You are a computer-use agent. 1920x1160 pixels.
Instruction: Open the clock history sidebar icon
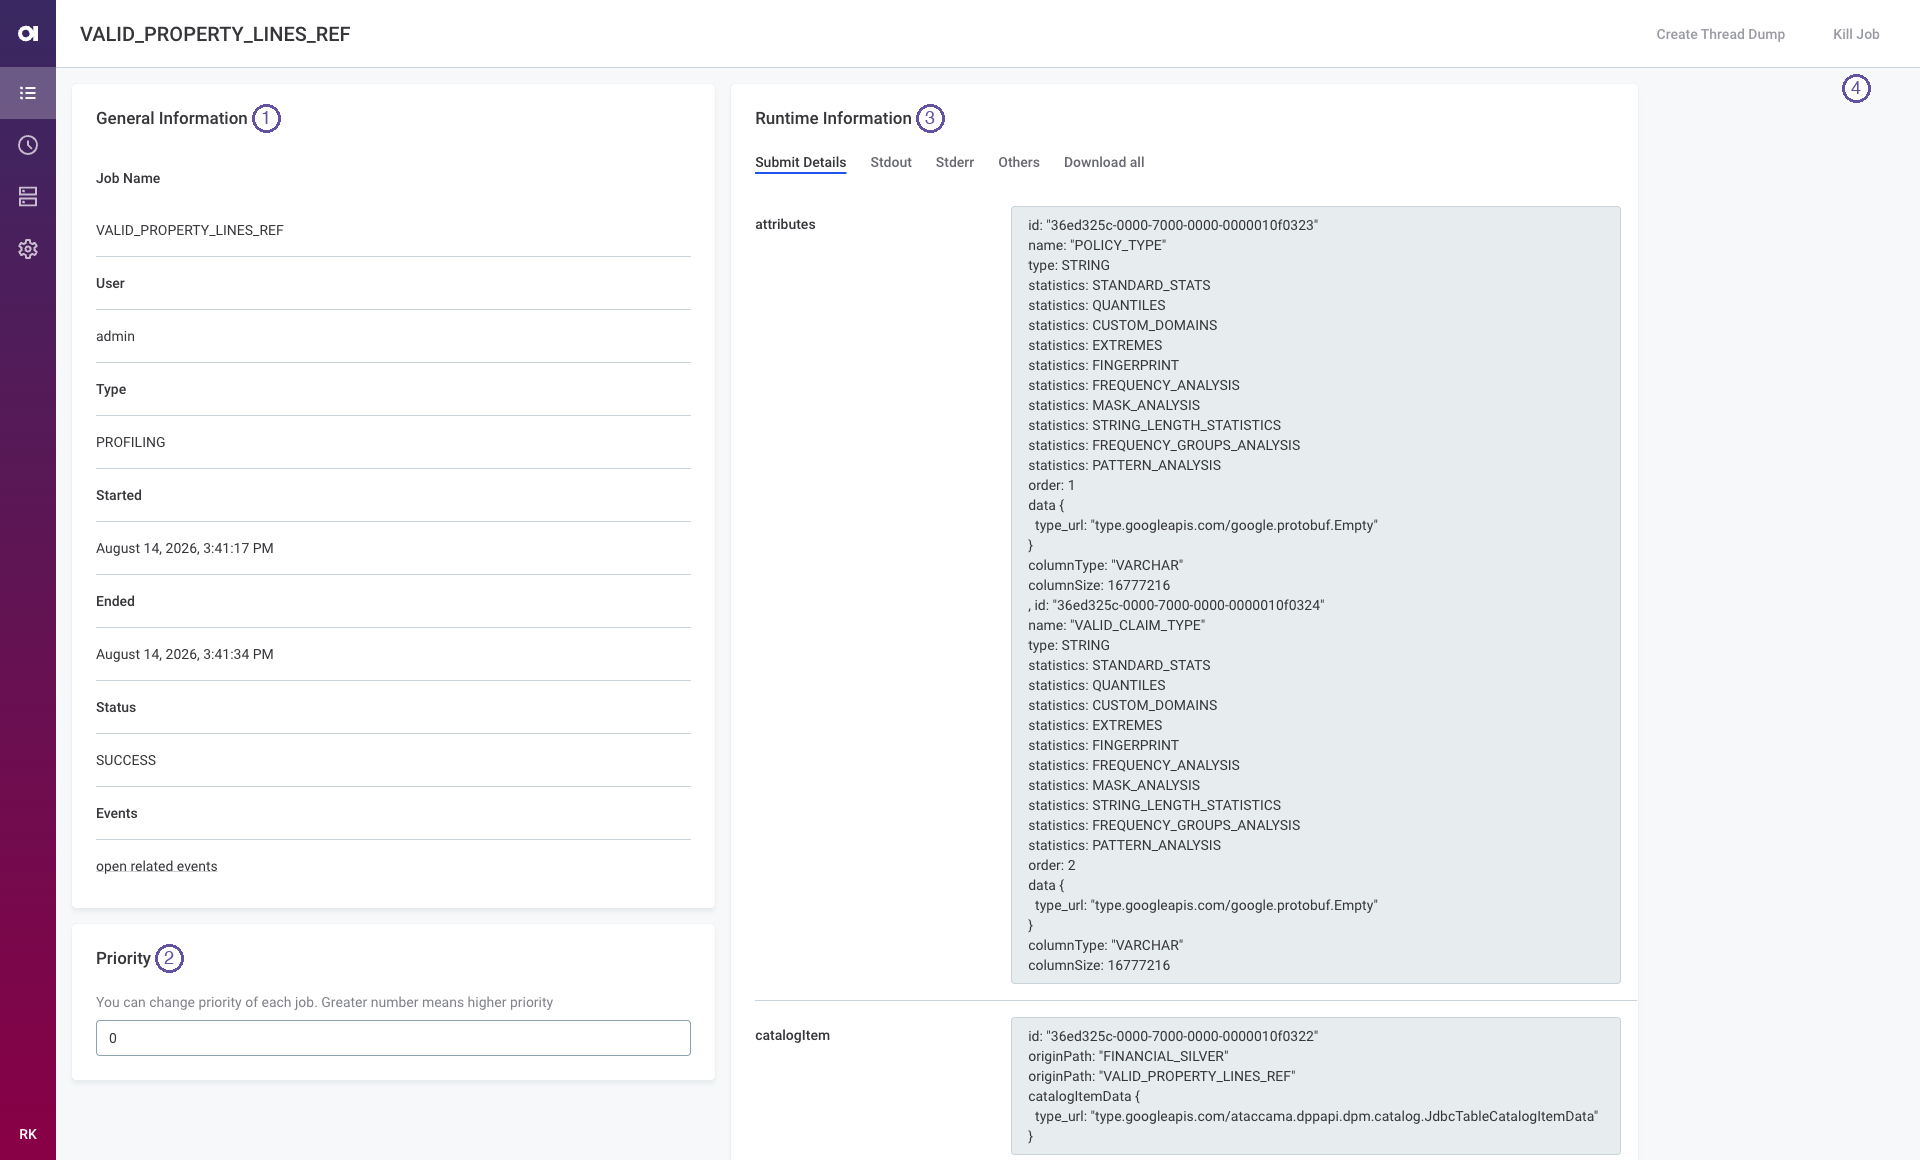28,145
